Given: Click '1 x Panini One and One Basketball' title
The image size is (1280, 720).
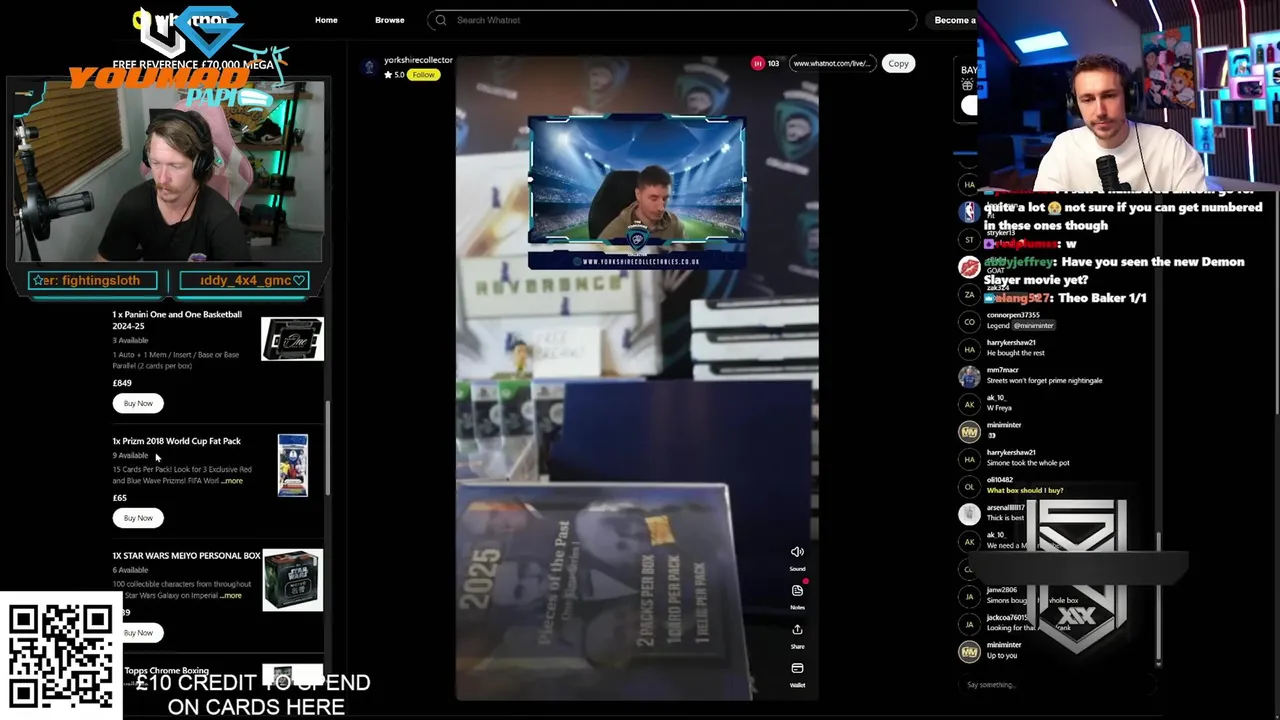Looking at the screenshot, I should [177, 320].
